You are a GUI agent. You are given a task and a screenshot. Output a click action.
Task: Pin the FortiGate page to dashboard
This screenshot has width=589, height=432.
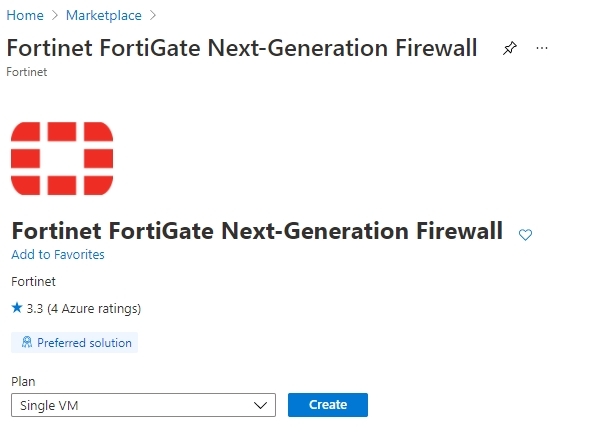pos(510,48)
